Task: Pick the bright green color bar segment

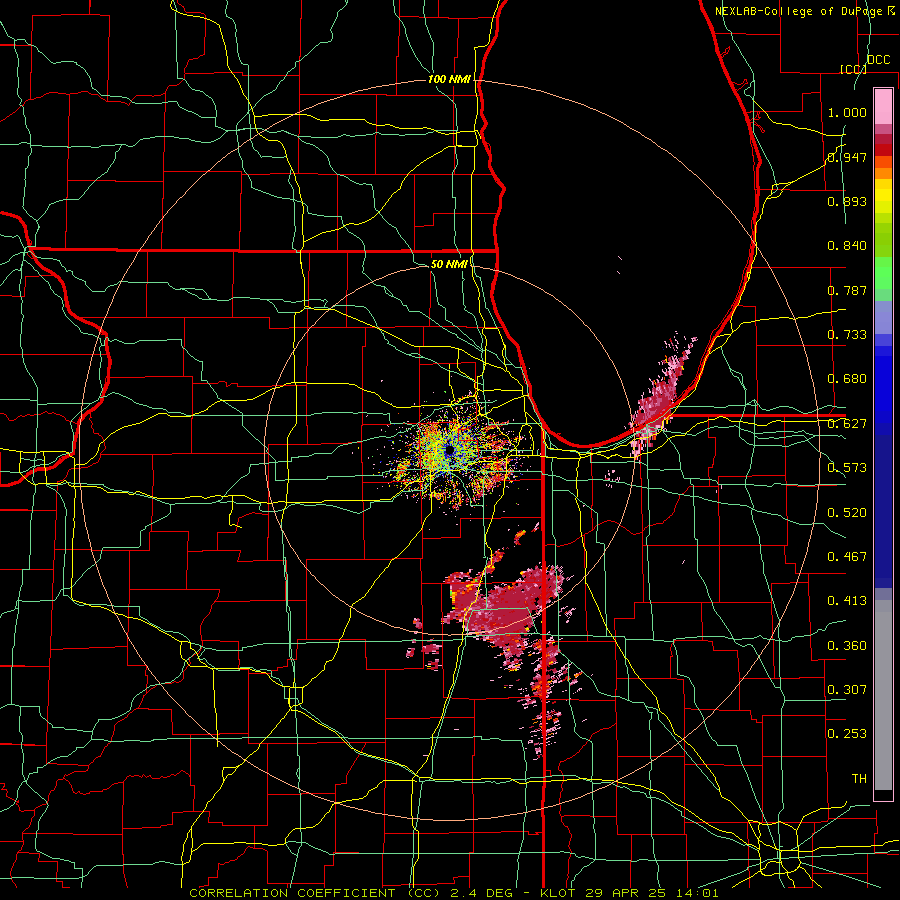Action: [x=883, y=273]
